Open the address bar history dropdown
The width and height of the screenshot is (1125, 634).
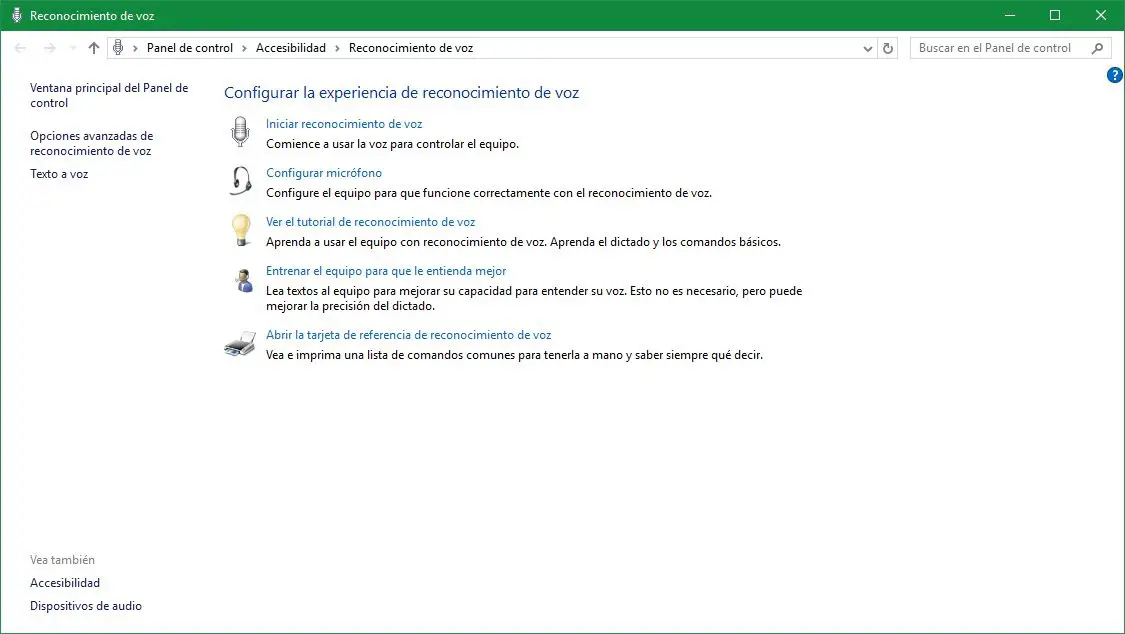[867, 48]
